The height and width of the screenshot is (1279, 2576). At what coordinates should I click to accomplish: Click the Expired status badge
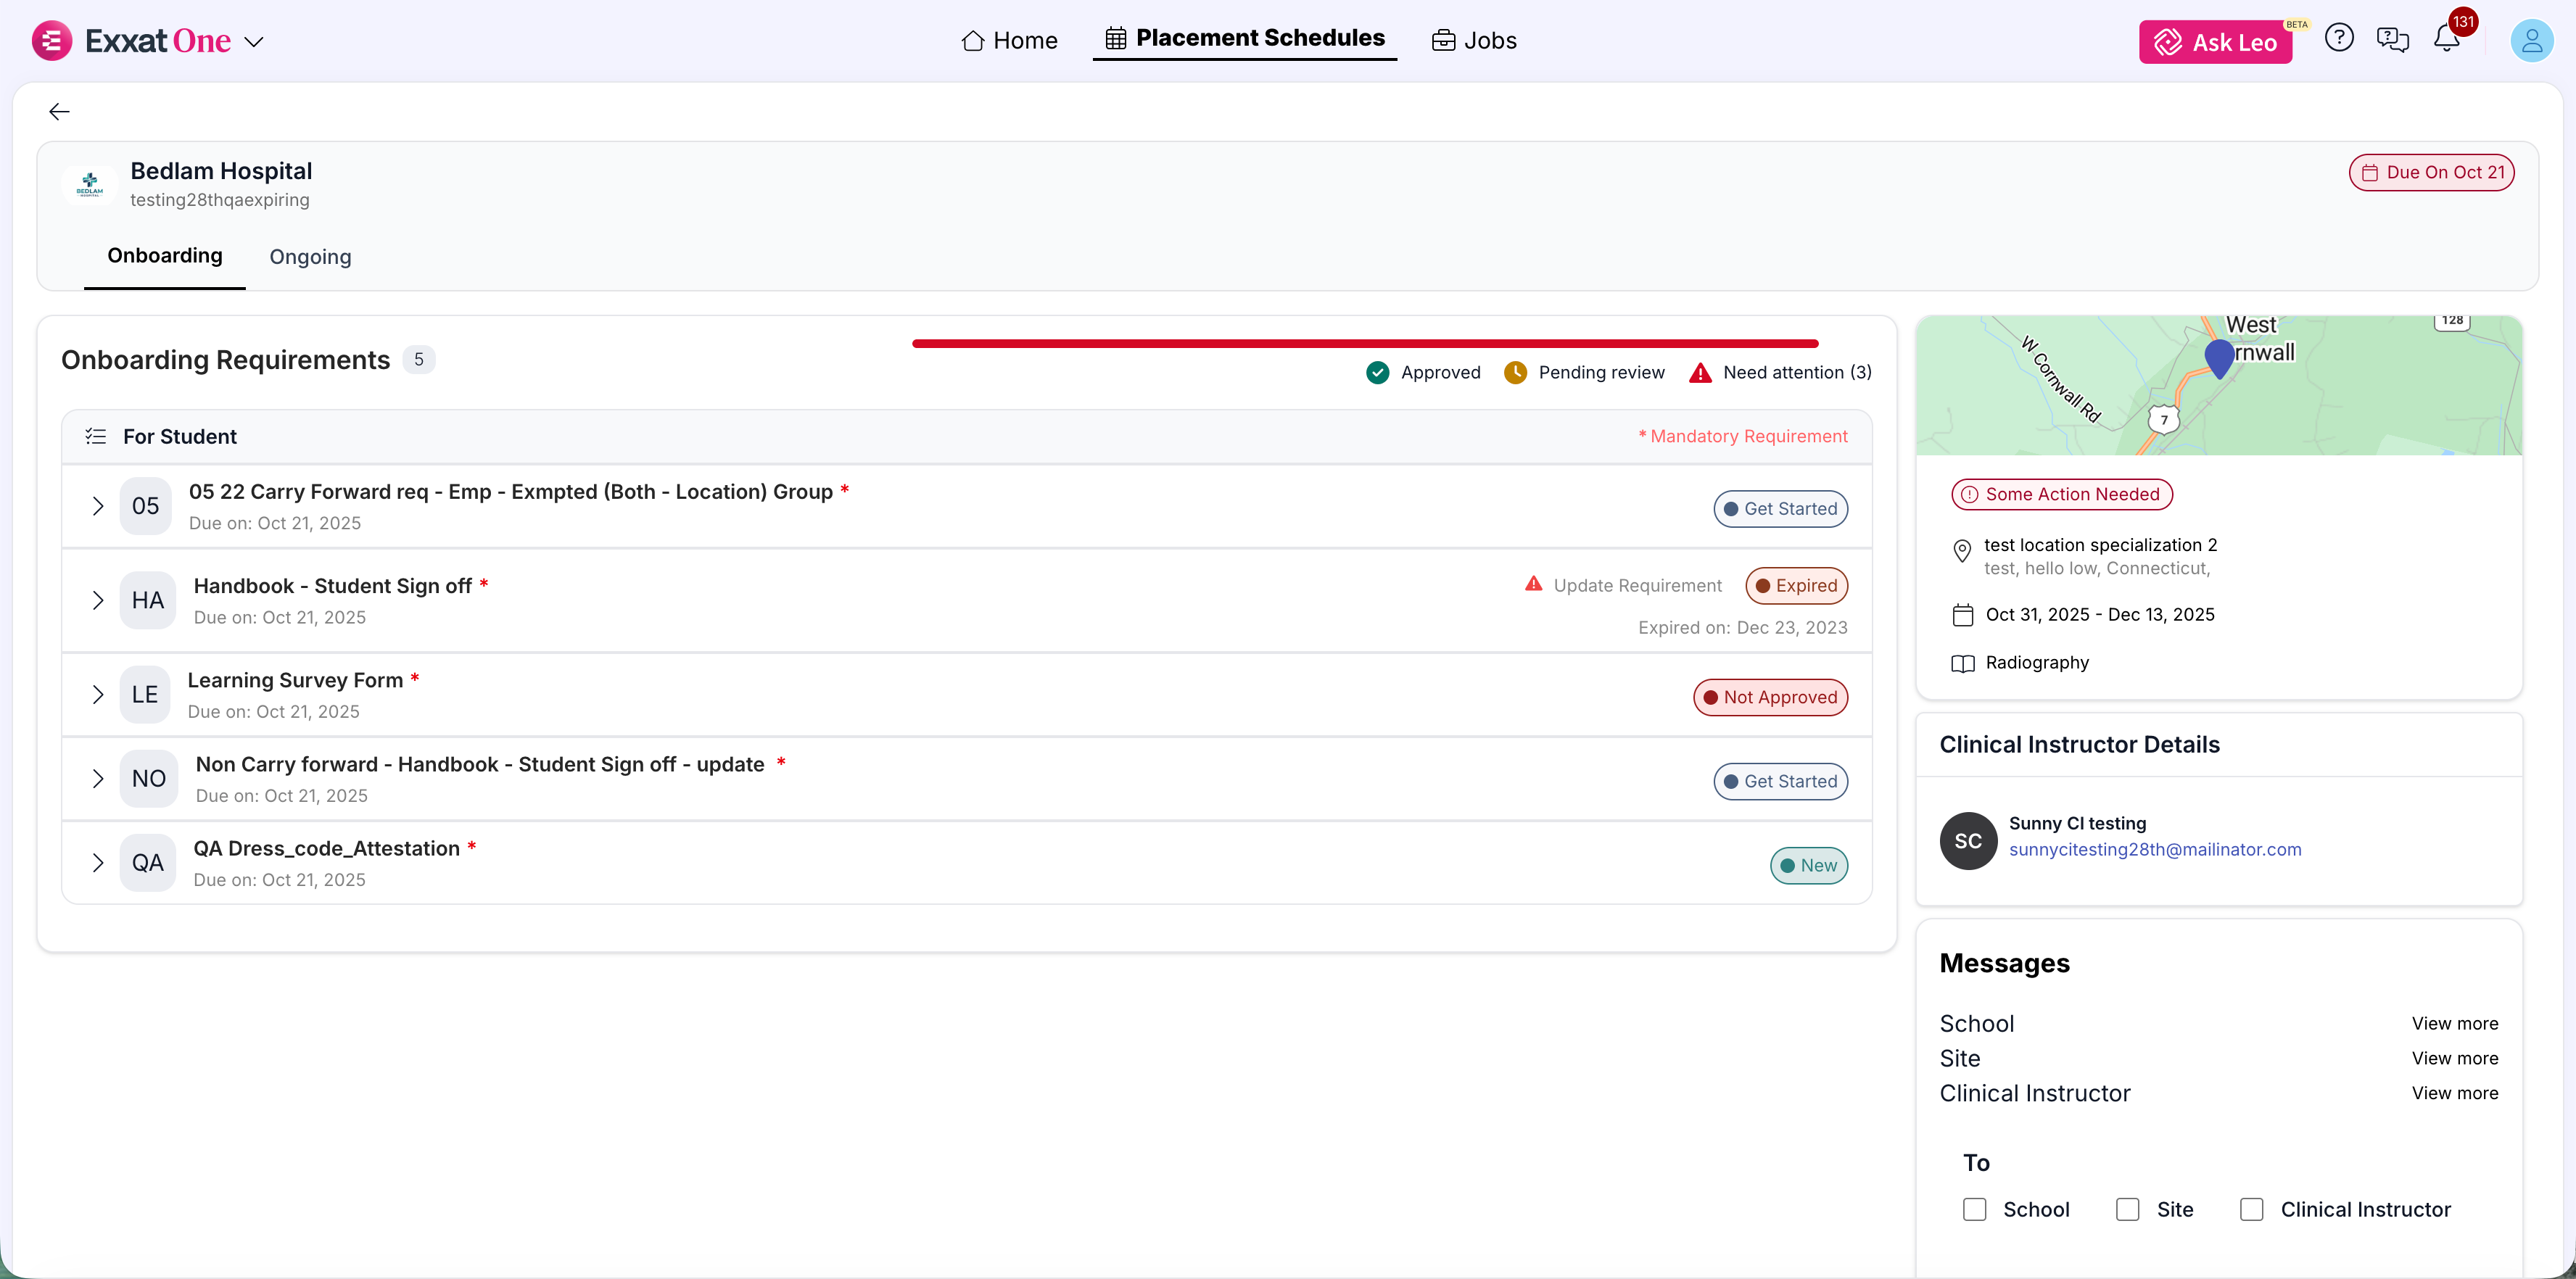click(x=1796, y=586)
